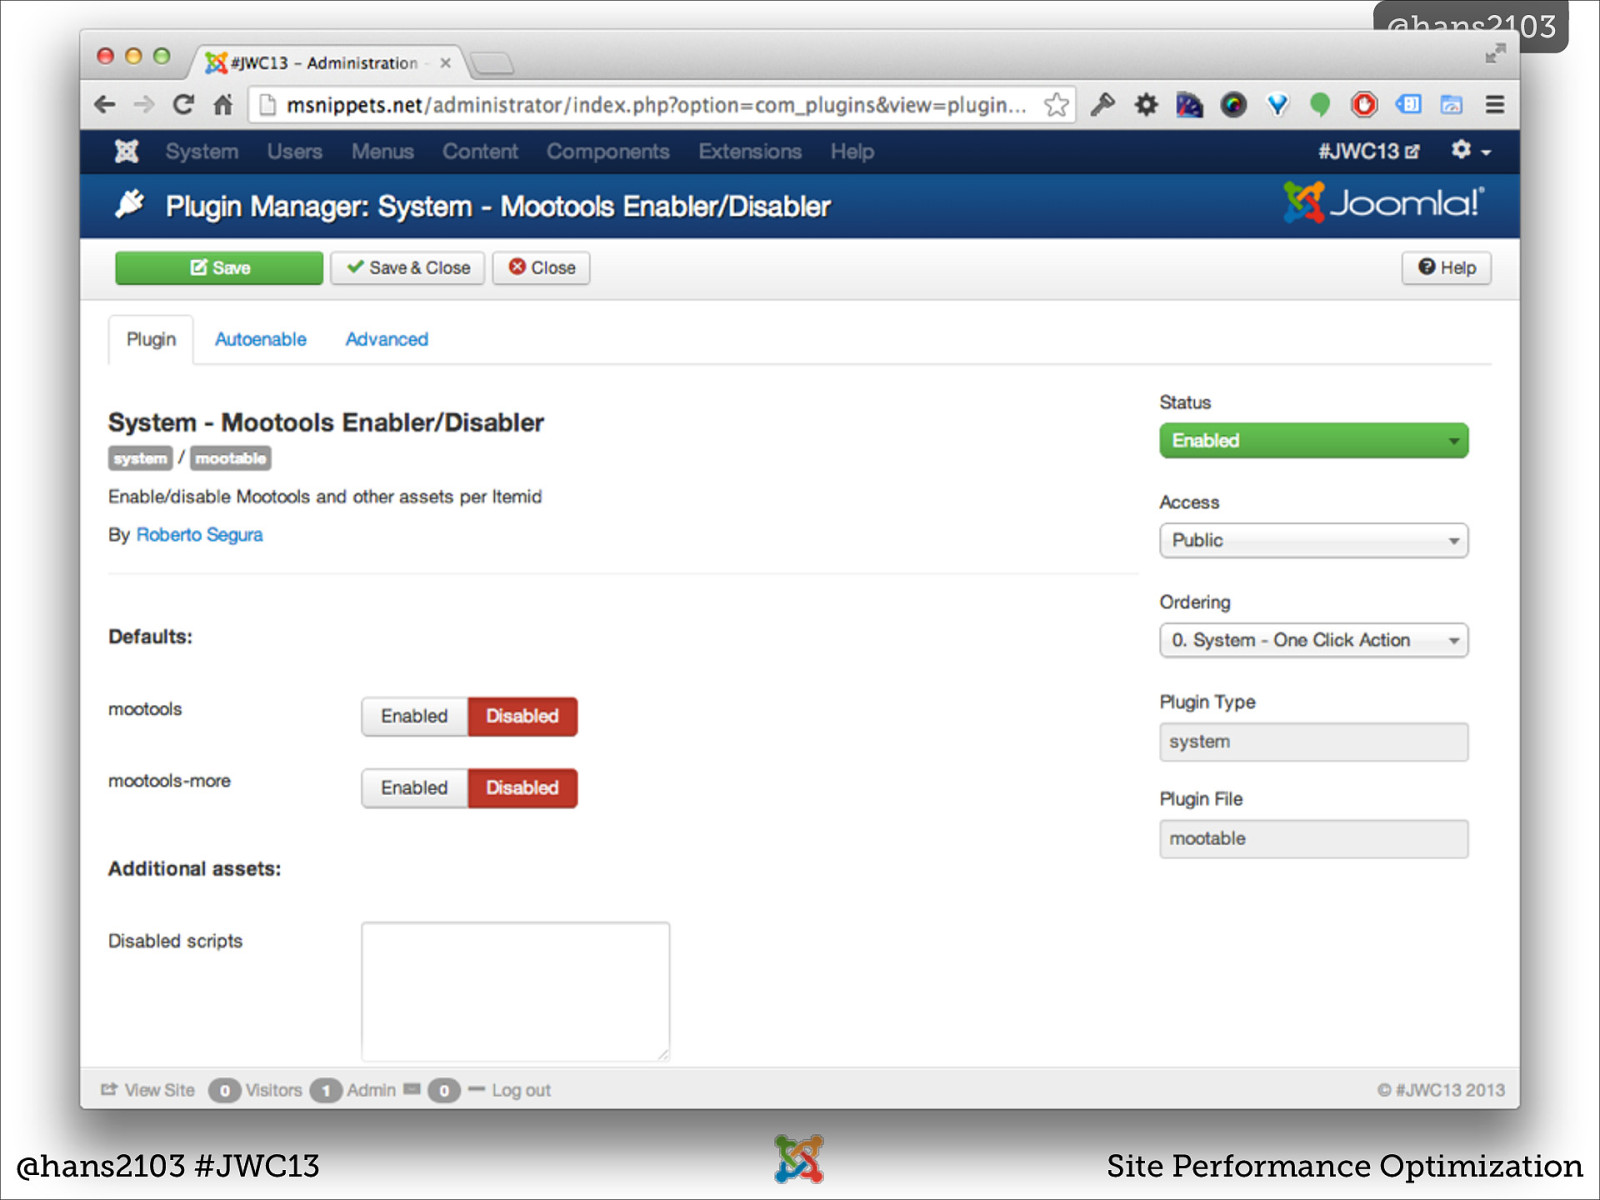The width and height of the screenshot is (1600, 1200).
Task: Open the Extensions menu
Action: (750, 151)
